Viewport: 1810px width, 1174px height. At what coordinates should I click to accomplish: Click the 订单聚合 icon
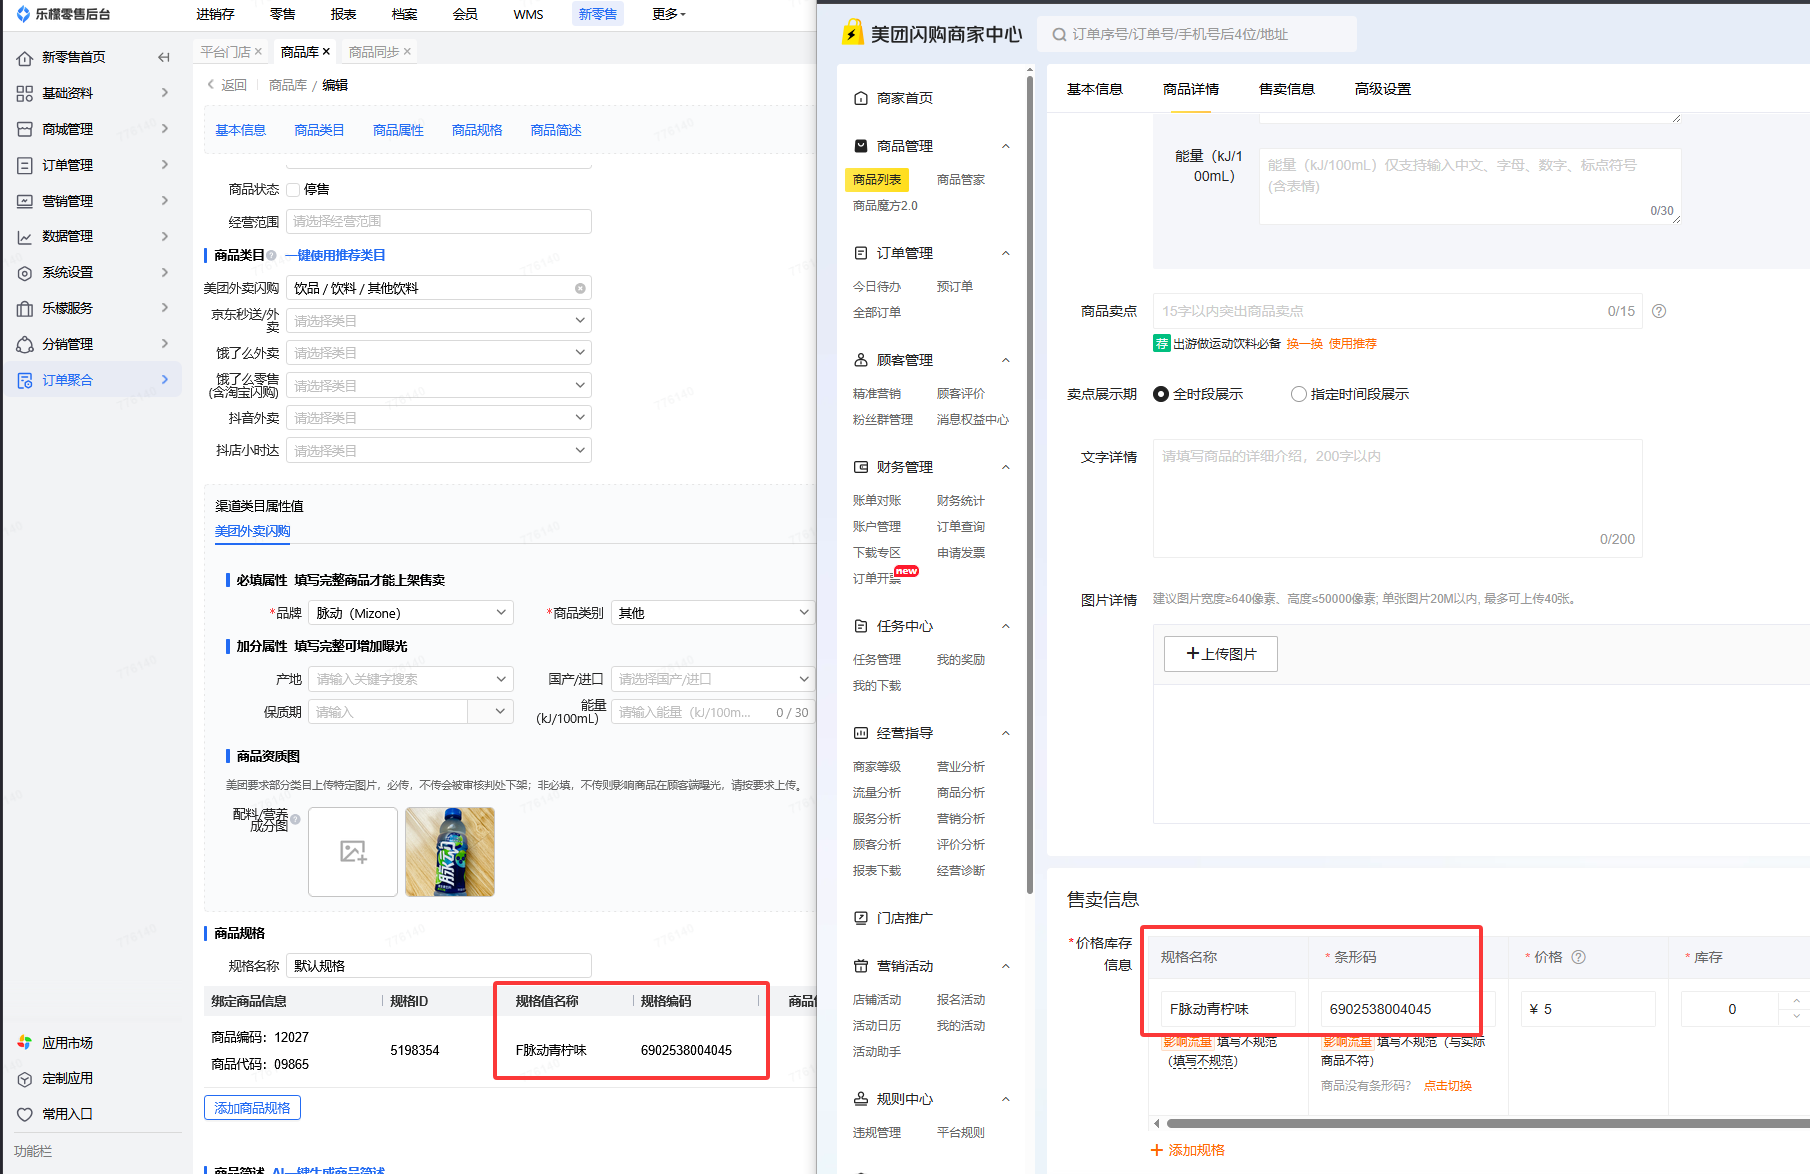[25, 380]
